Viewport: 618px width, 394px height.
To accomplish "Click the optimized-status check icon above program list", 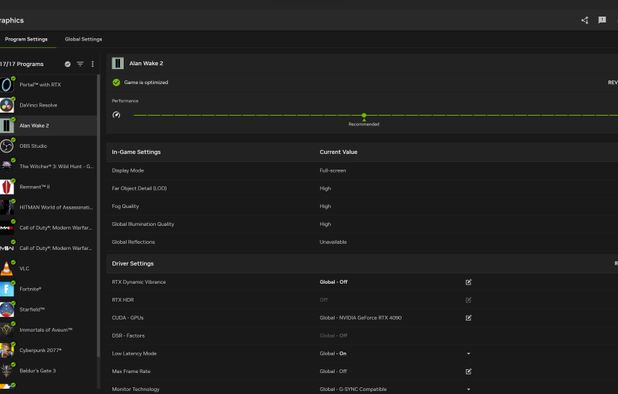I will 68,64.
